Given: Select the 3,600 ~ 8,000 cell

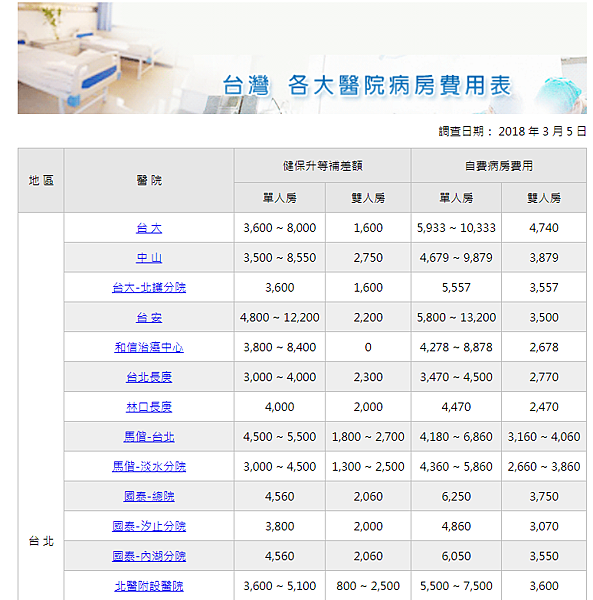Looking at the screenshot, I should tap(280, 228).
